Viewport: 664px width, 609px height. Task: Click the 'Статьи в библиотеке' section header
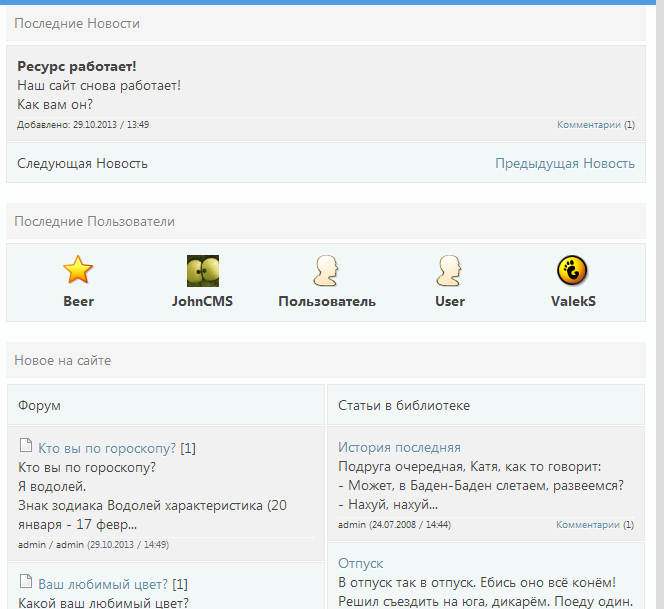pyautogui.click(x=404, y=405)
